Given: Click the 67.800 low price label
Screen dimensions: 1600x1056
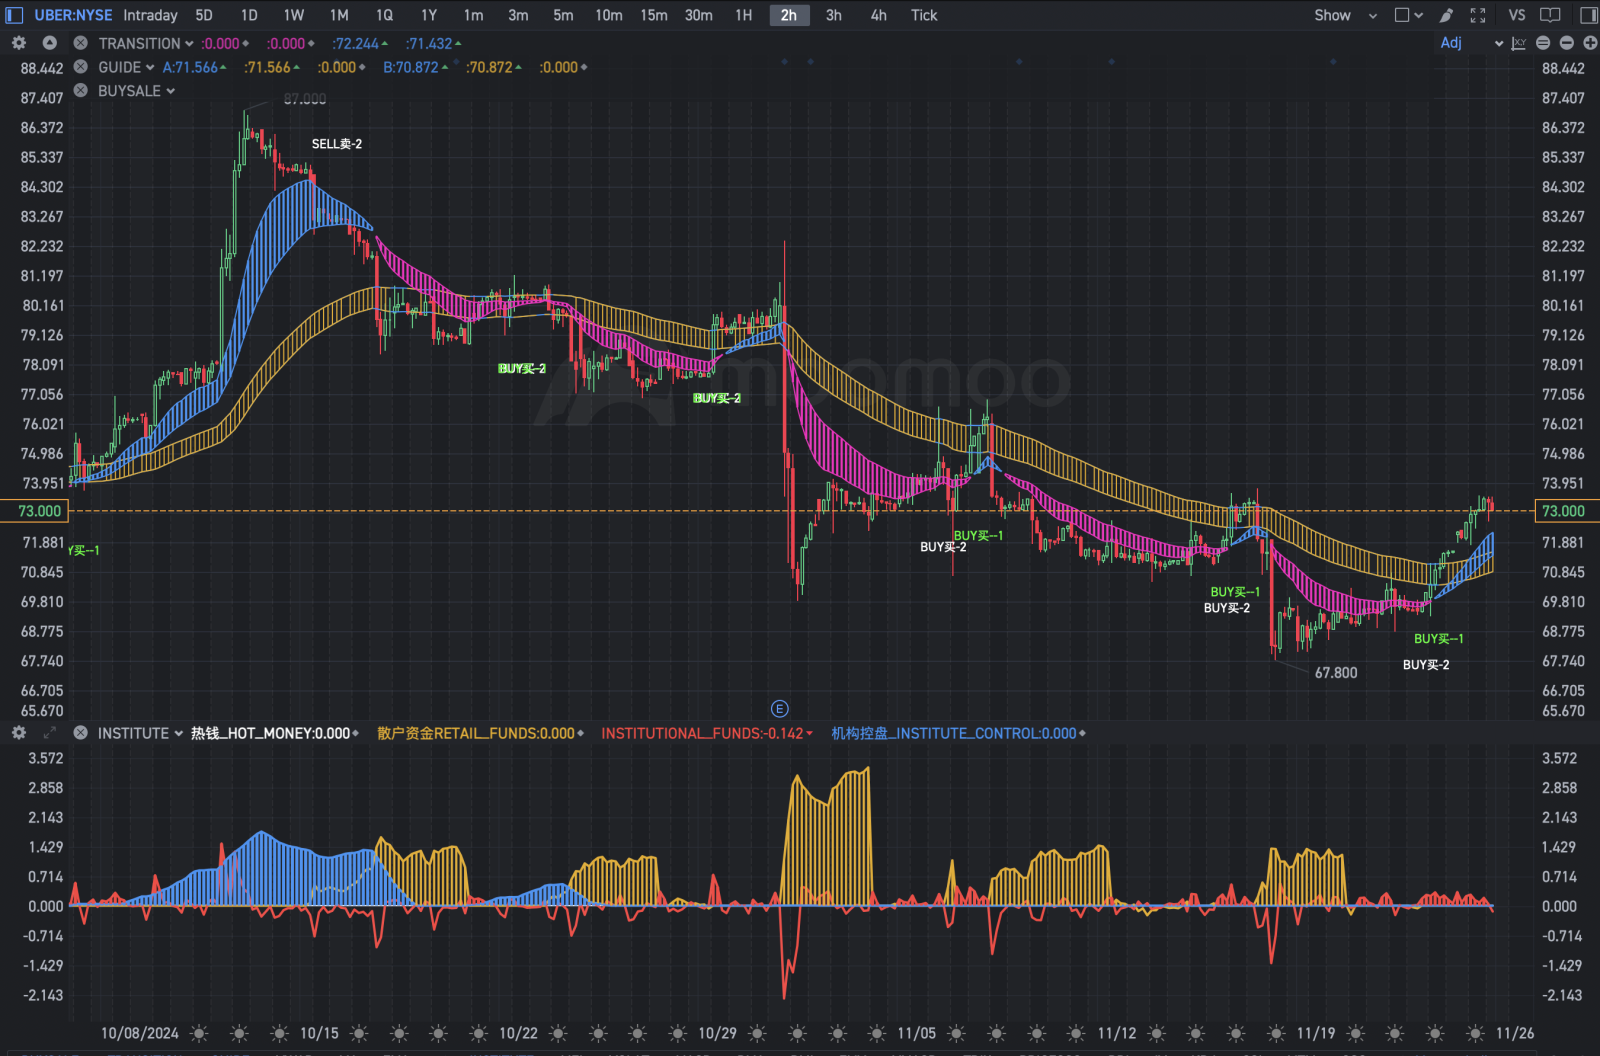Looking at the screenshot, I should click(x=1336, y=673).
